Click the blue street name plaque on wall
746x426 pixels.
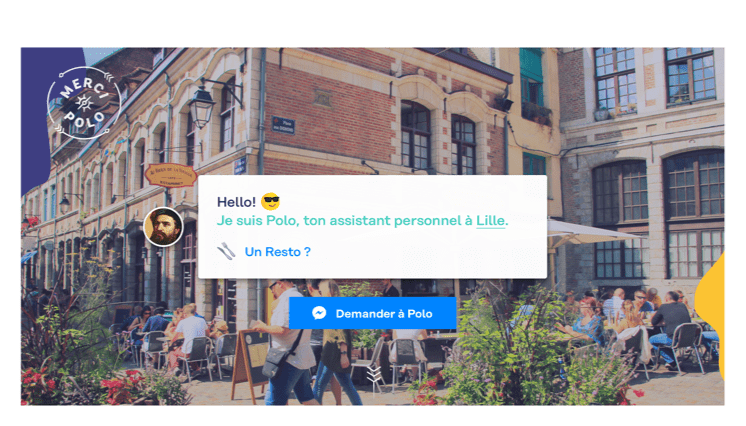[x=283, y=125]
